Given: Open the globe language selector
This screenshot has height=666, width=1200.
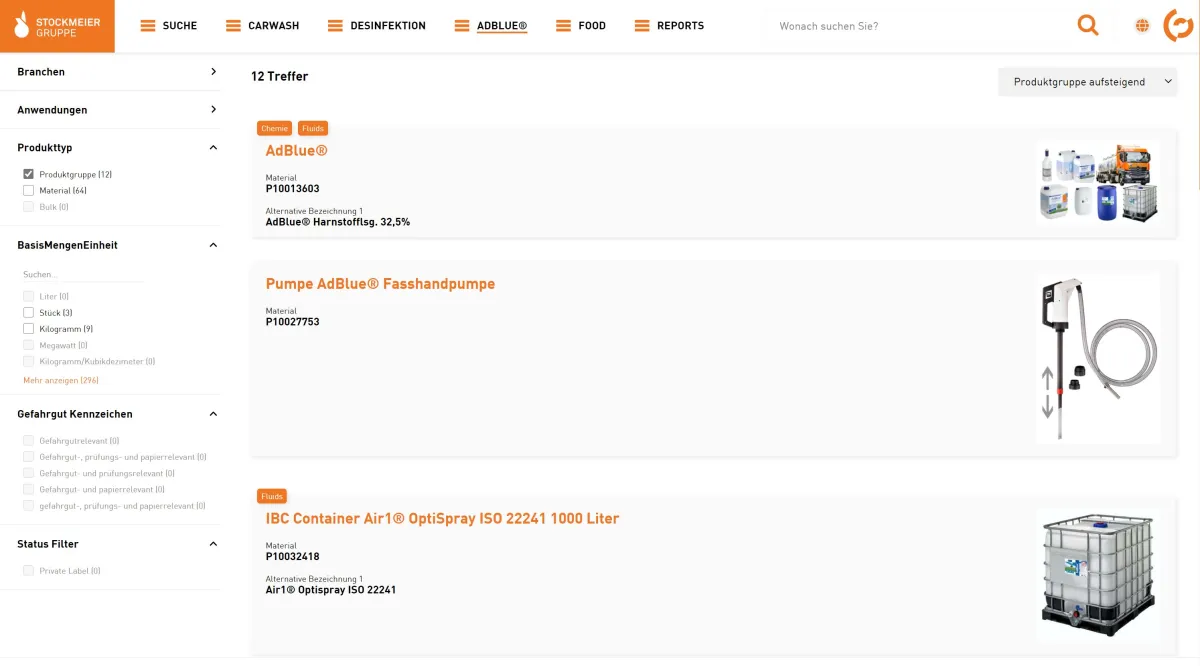Looking at the screenshot, I should click(1142, 26).
